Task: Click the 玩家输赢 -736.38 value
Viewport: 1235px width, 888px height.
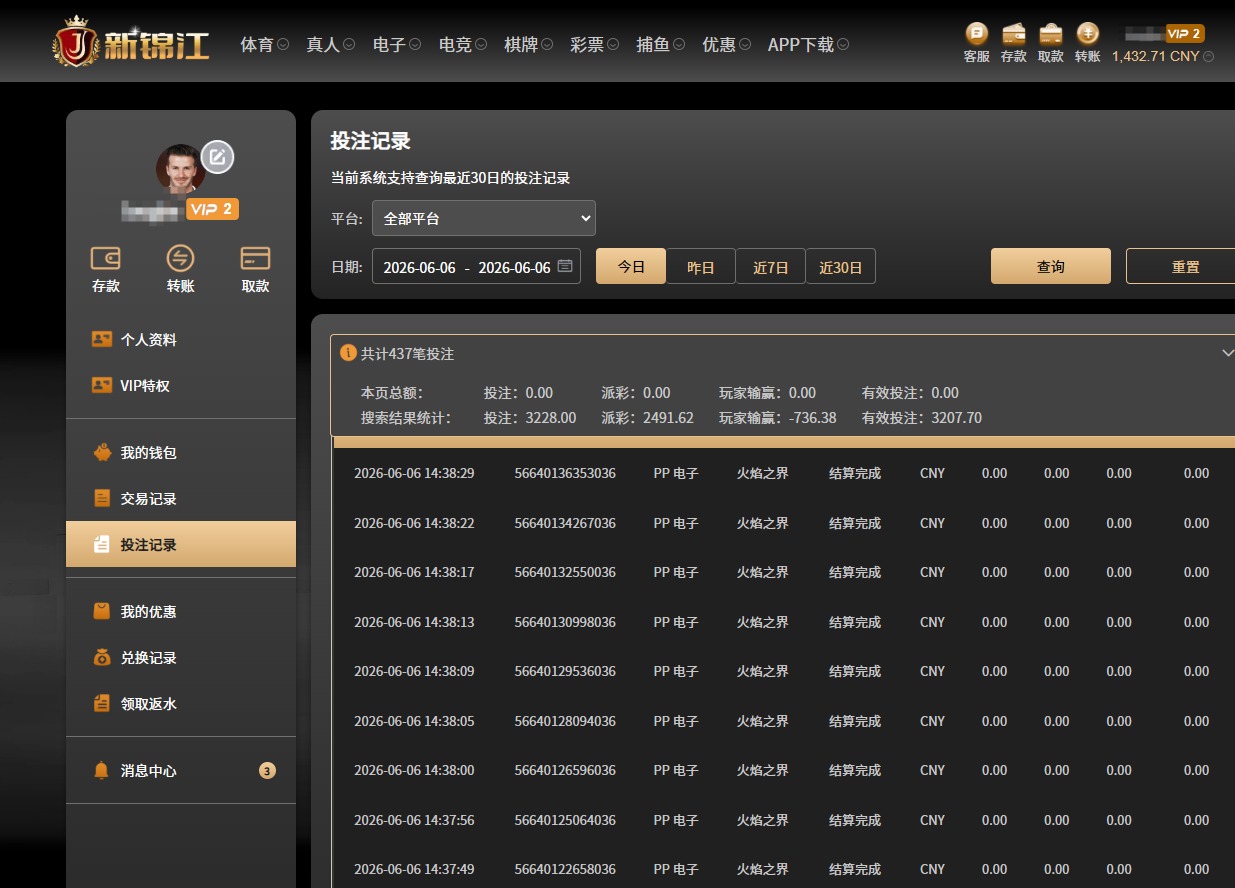Action: pyautogui.click(x=813, y=418)
